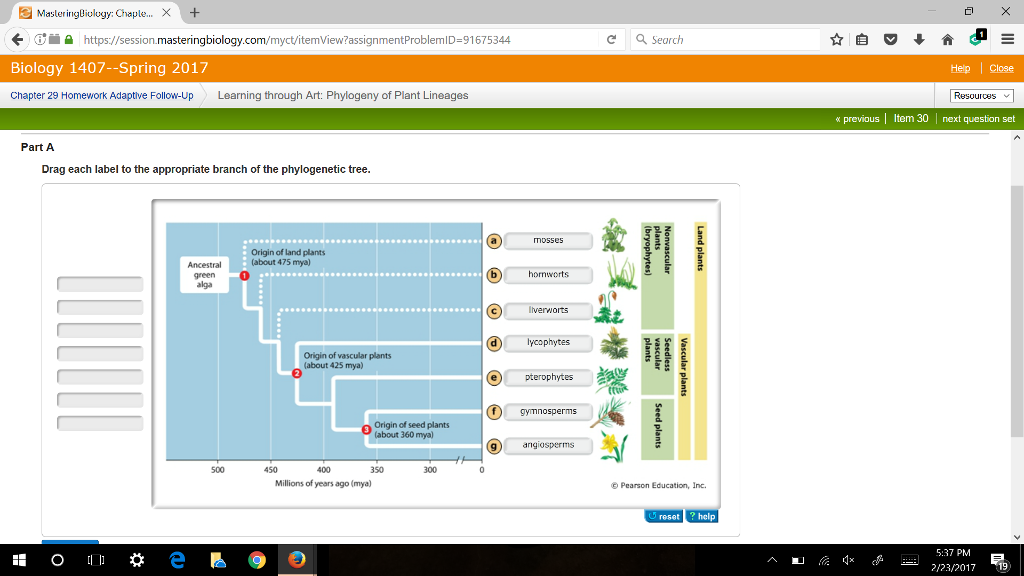Reset the drag-and-drop activity
The image size is (1024, 576).
coord(662,515)
